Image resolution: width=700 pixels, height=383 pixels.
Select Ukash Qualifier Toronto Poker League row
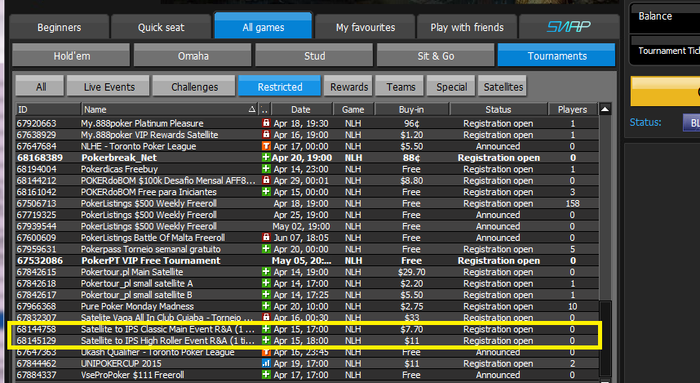pos(307,352)
